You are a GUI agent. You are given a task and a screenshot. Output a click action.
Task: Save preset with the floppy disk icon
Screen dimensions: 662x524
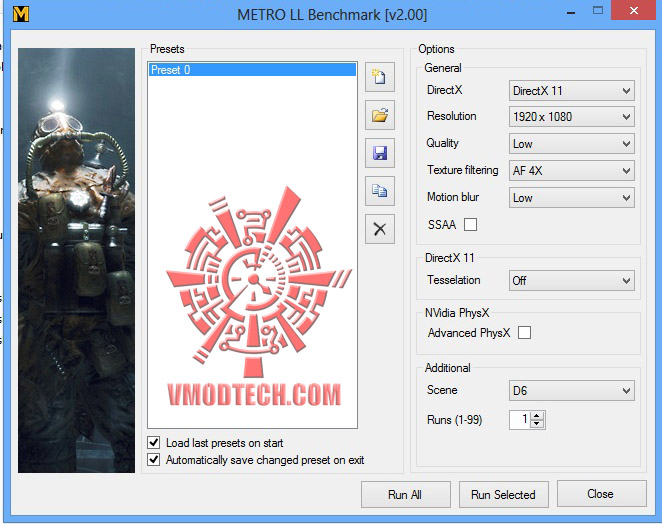[x=380, y=153]
